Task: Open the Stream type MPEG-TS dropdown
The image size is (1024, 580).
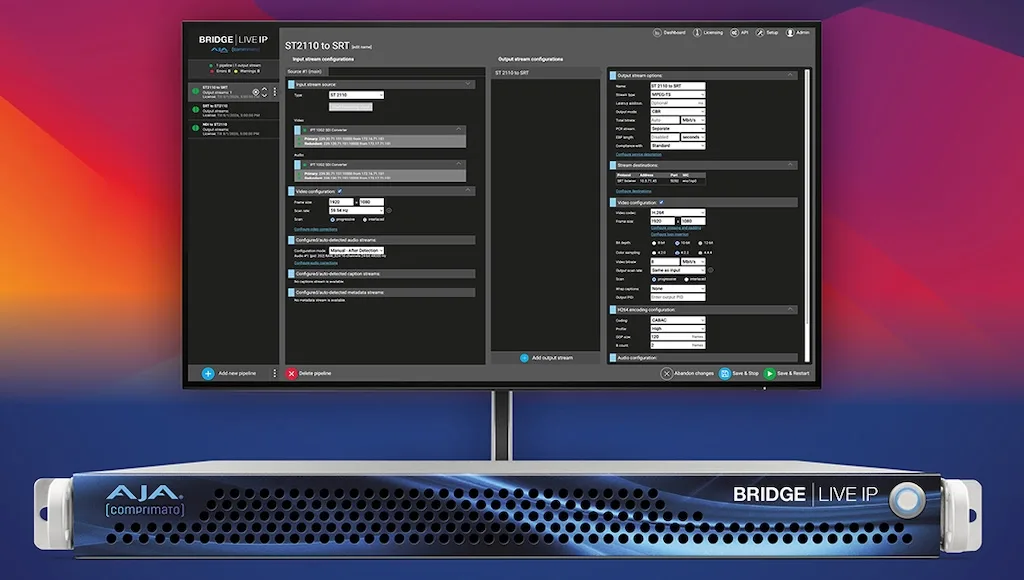Action: click(679, 94)
